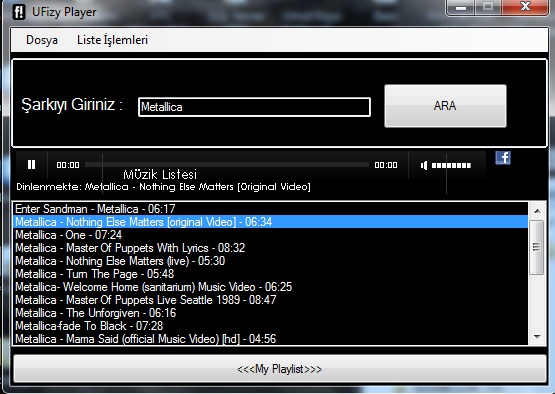Open the Dosya menu

(x=42, y=40)
